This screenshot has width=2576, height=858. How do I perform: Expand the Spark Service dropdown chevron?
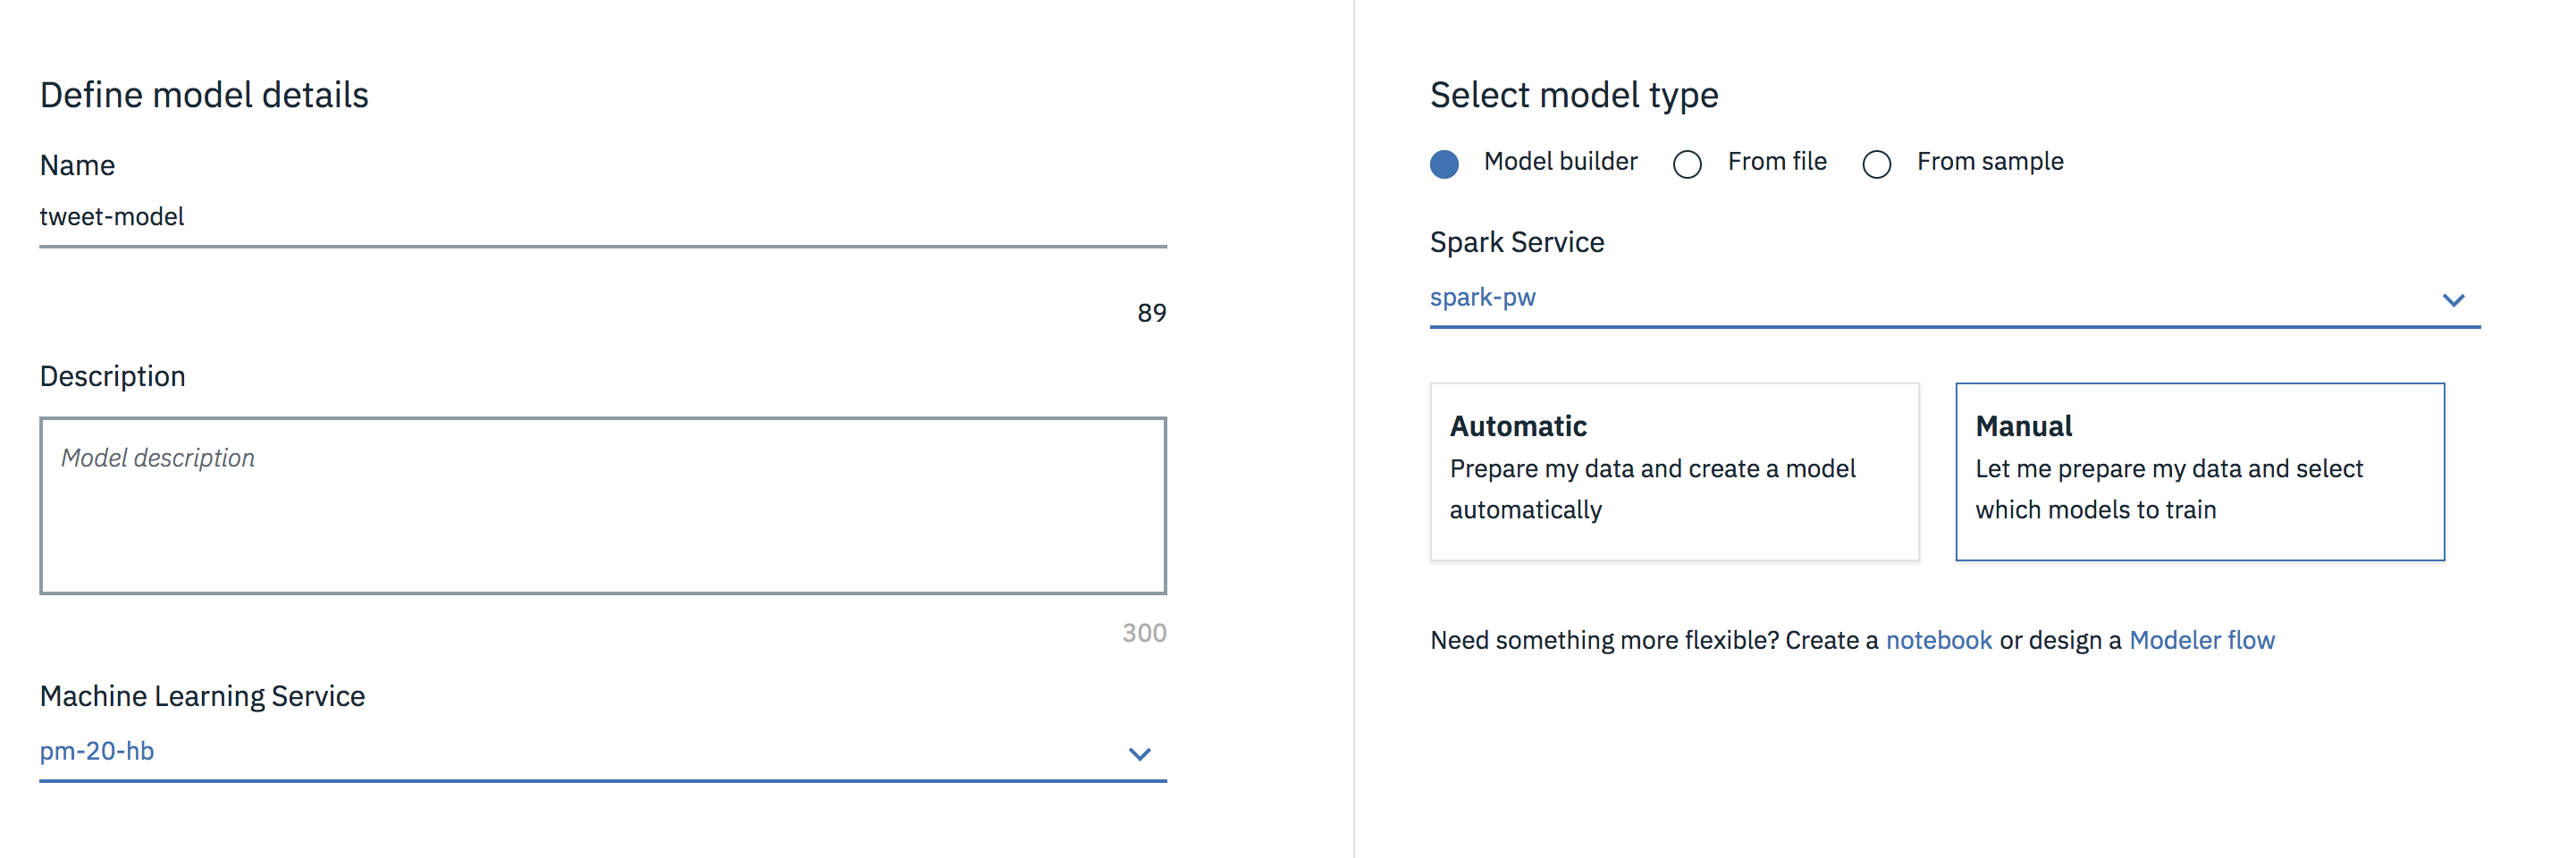click(x=2453, y=300)
